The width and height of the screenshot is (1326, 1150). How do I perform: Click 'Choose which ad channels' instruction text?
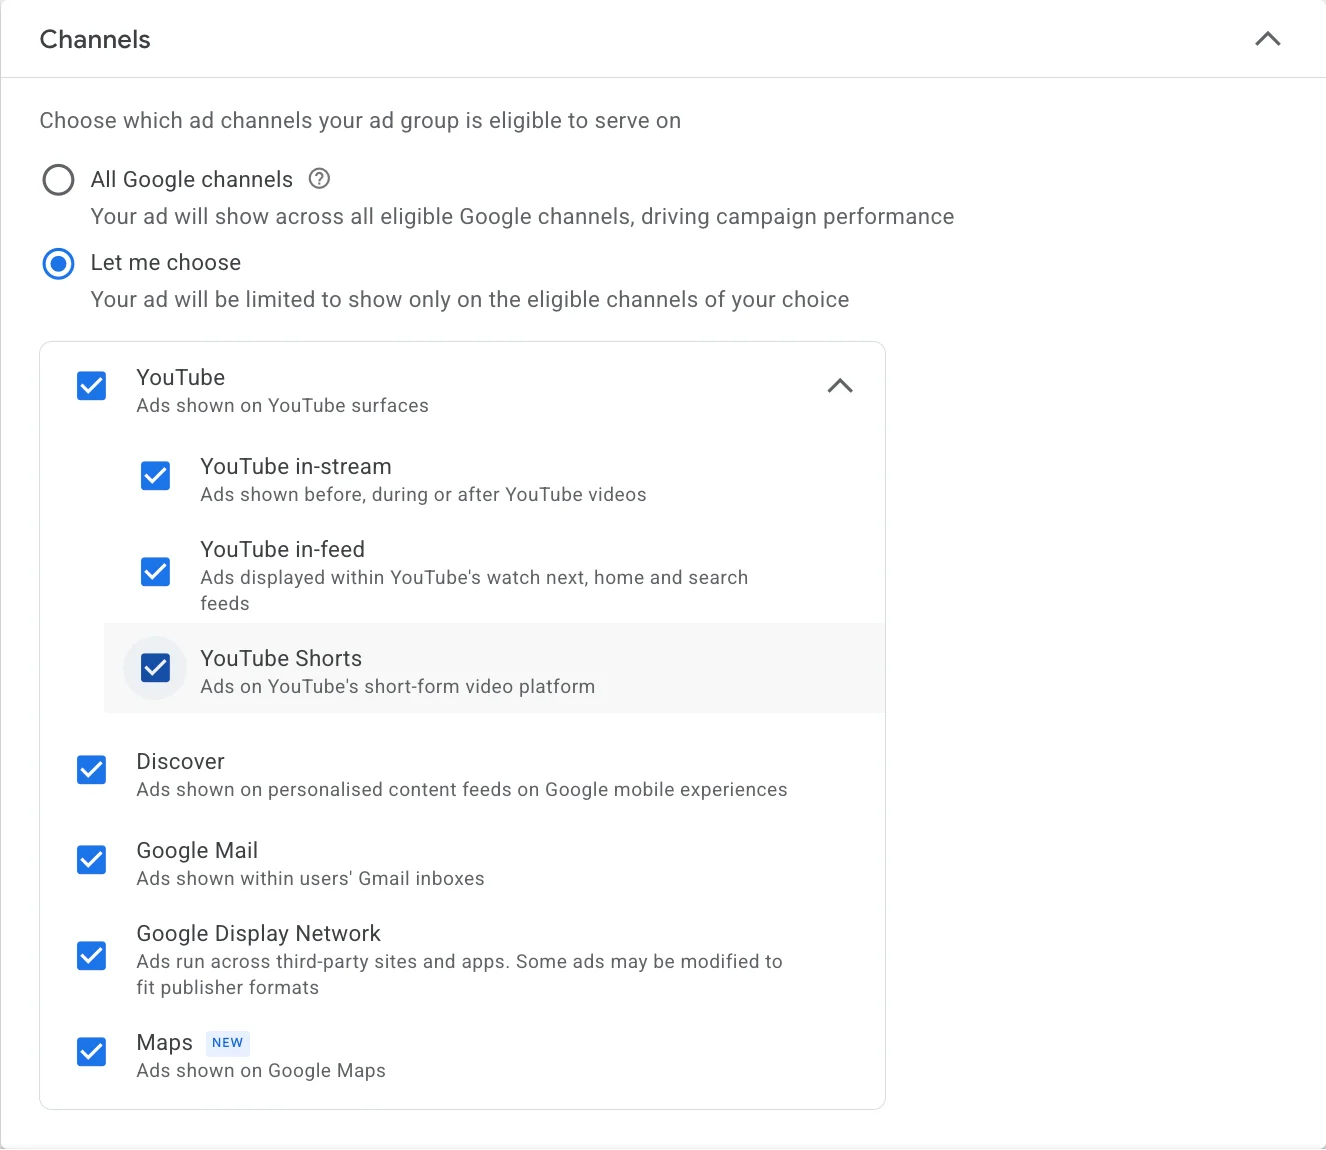click(360, 121)
